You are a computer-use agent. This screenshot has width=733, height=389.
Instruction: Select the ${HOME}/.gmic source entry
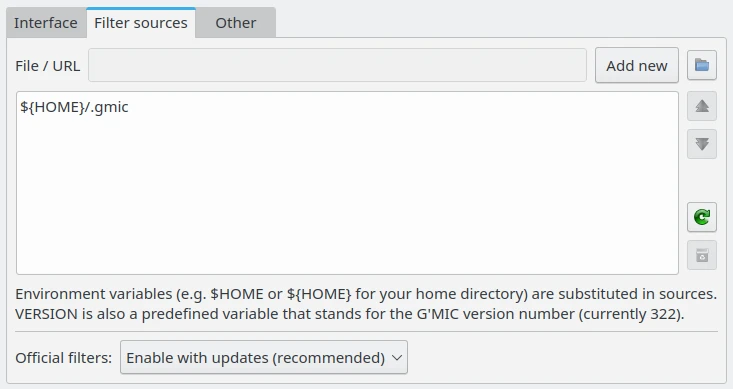[74, 107]
